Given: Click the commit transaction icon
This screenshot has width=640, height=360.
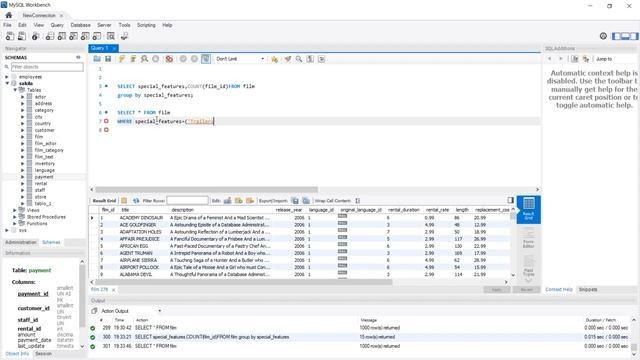Looking at the screenshot, I should tap(183, 59).
